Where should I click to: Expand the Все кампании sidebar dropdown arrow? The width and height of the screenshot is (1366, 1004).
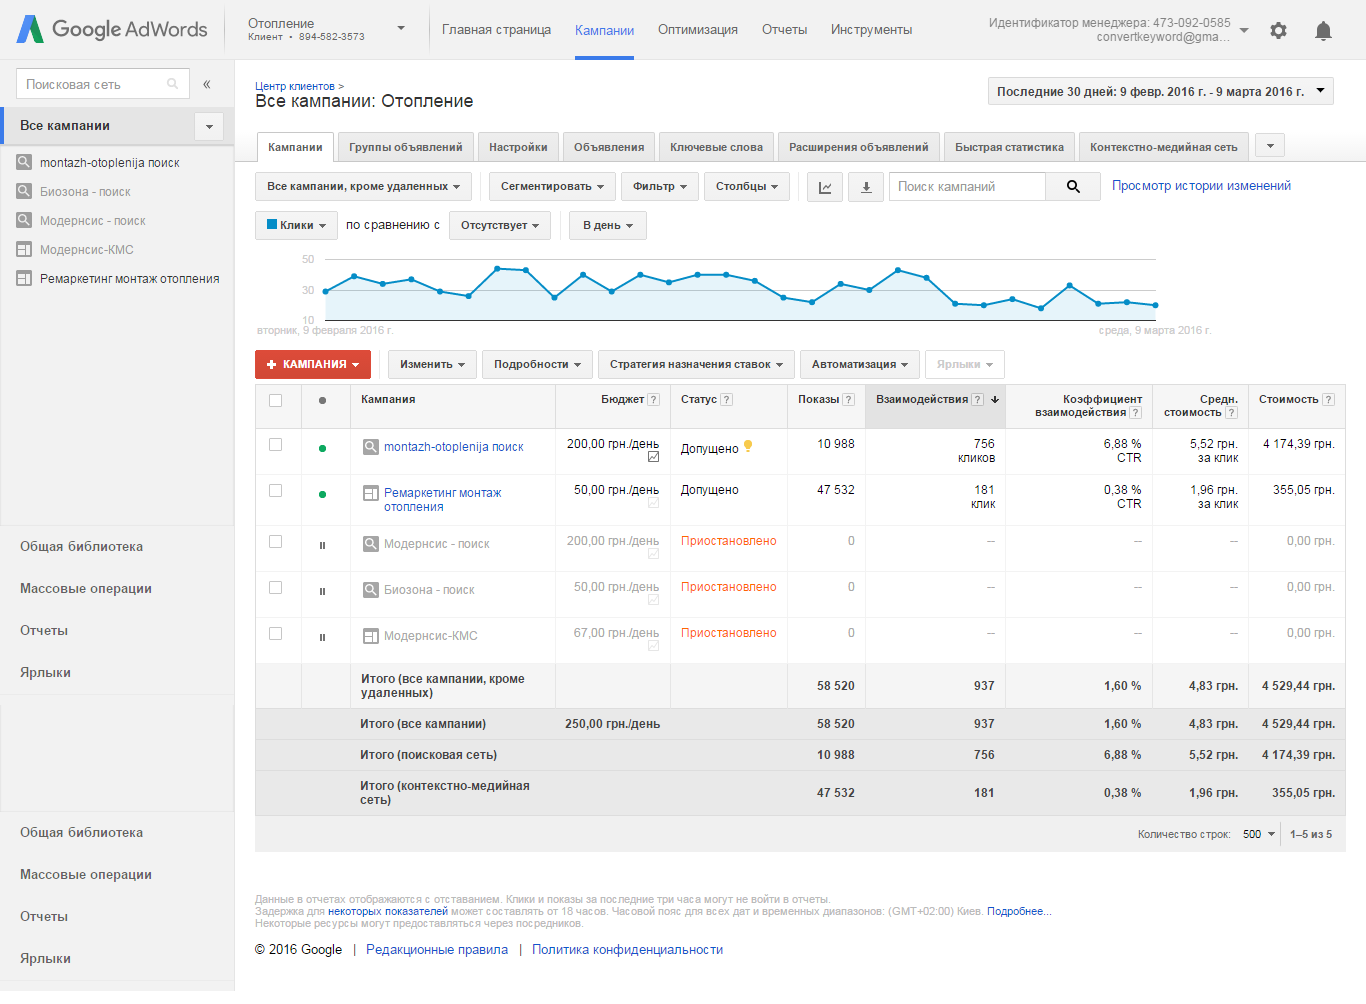coord(209,126)
